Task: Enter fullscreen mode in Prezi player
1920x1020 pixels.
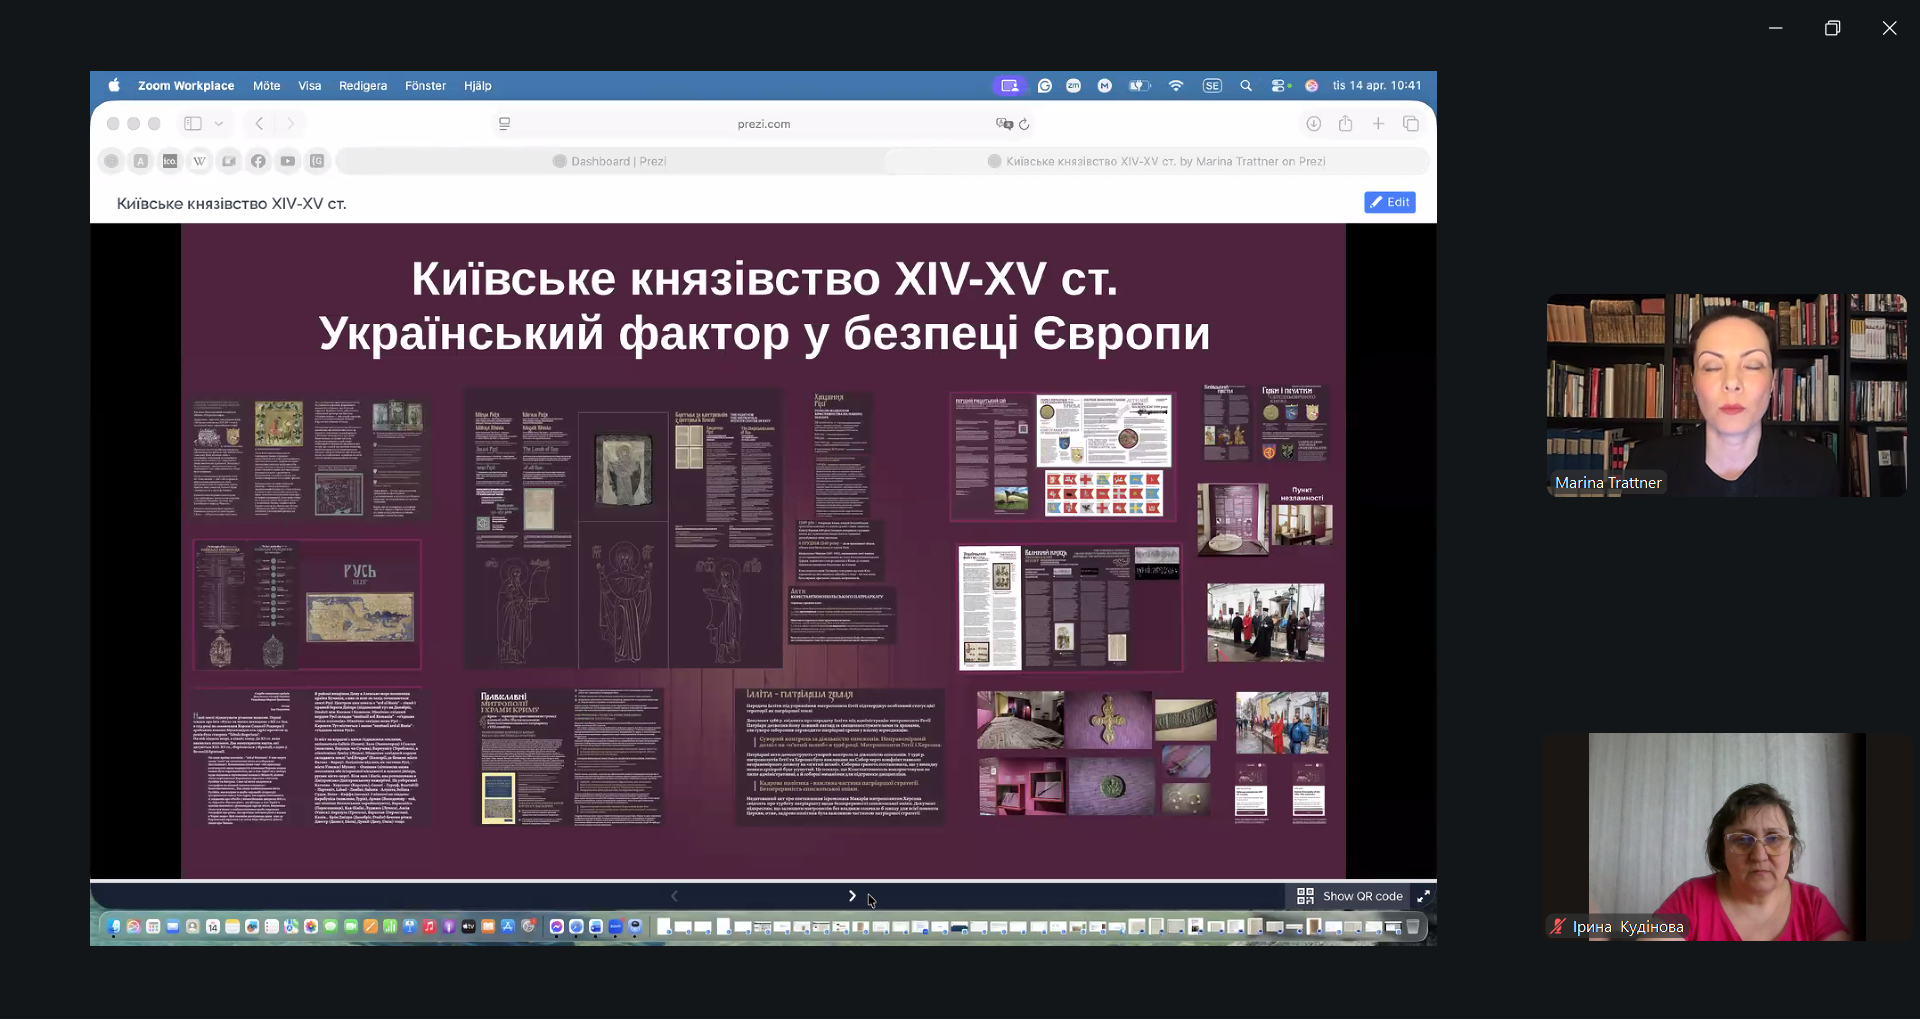Action: (1423, 896)
